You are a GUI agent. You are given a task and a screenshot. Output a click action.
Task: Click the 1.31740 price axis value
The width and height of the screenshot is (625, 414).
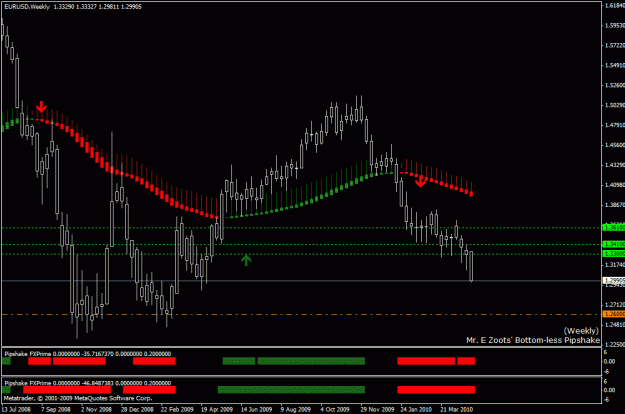point(615,265)
